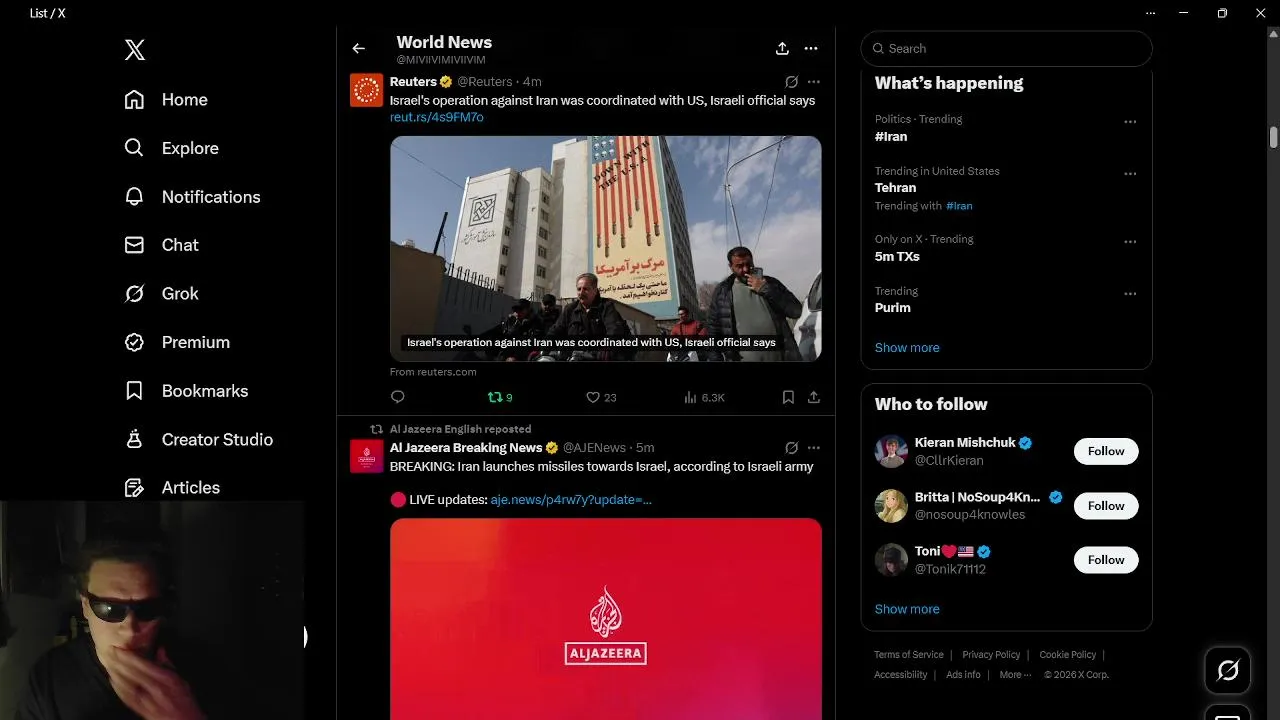Open Chat from the sidebar
1280x720 pixels.
[161, 245]
